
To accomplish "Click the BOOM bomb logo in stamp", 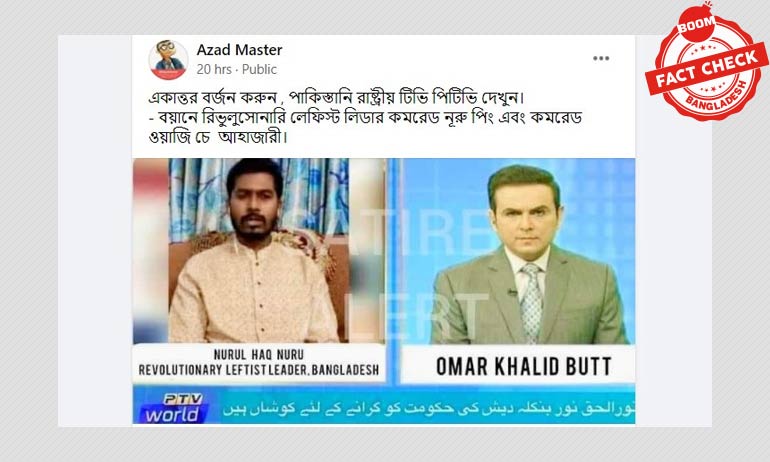I will [x=696, y=23].
